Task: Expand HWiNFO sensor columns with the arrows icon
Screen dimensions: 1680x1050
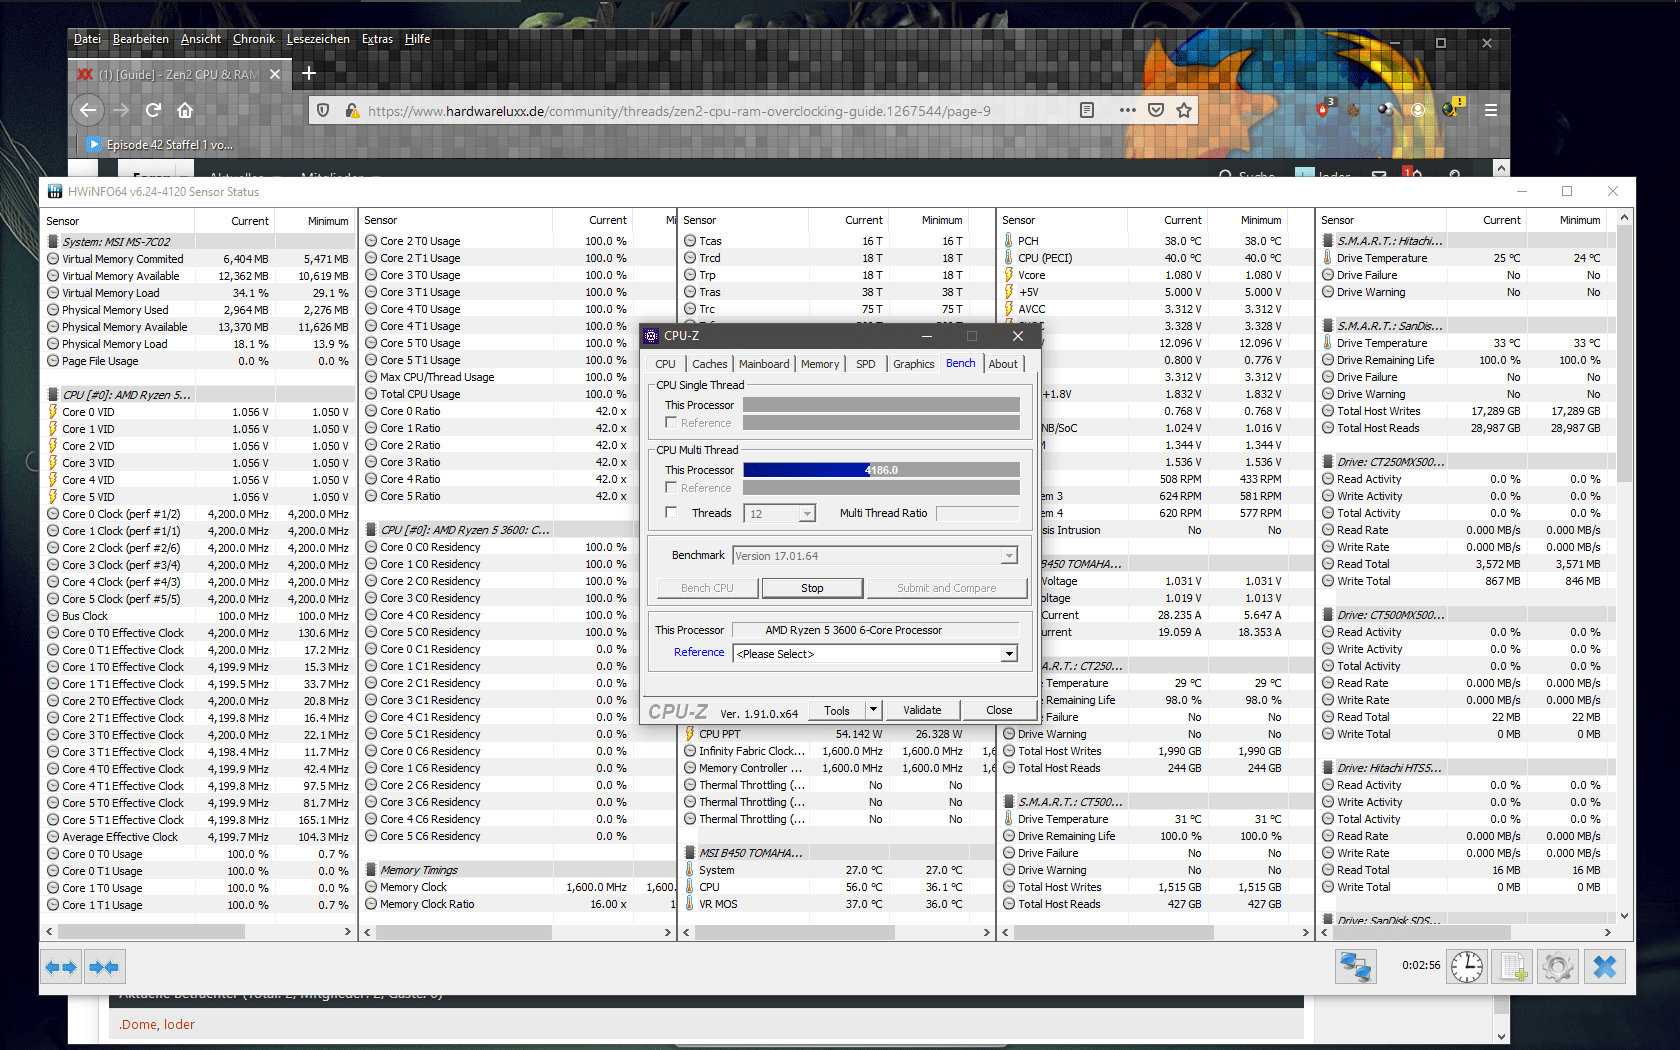Action: [62, 967]
